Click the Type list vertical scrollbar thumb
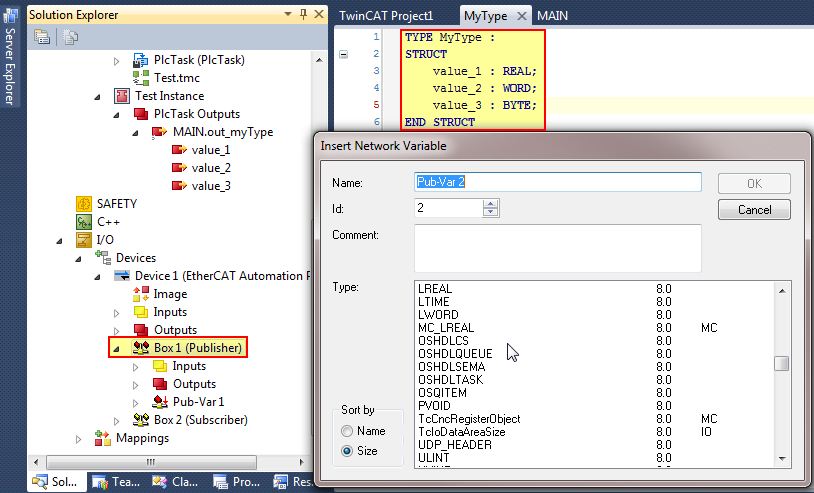The image size is (814, 493). point(781,363)
